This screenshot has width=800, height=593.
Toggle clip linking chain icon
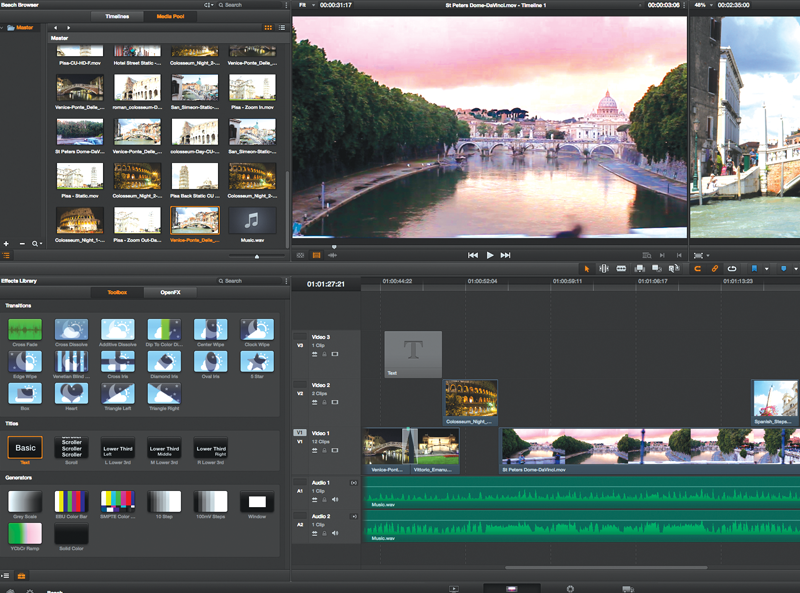click(715, 268)
